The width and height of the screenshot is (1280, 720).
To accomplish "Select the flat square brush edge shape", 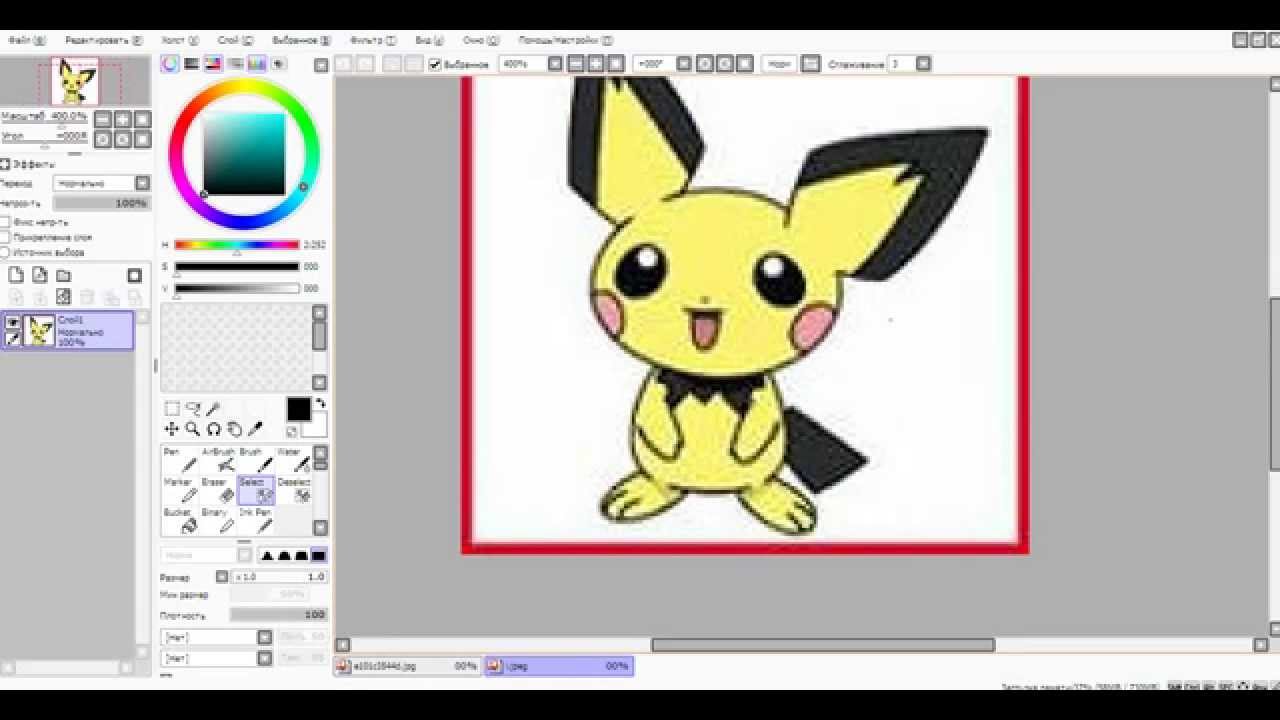I will (x=318, y=555).
